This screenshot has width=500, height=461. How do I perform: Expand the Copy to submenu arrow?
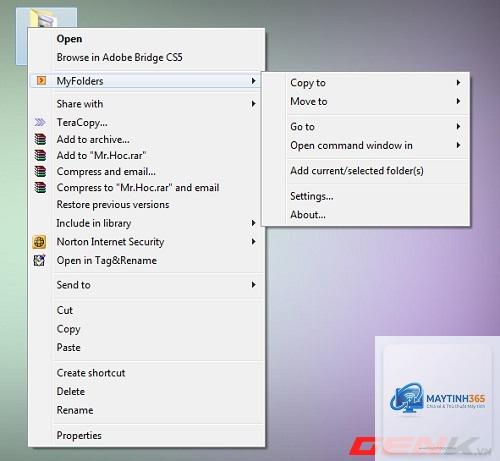pyautogui.click(x=459, y=82)
